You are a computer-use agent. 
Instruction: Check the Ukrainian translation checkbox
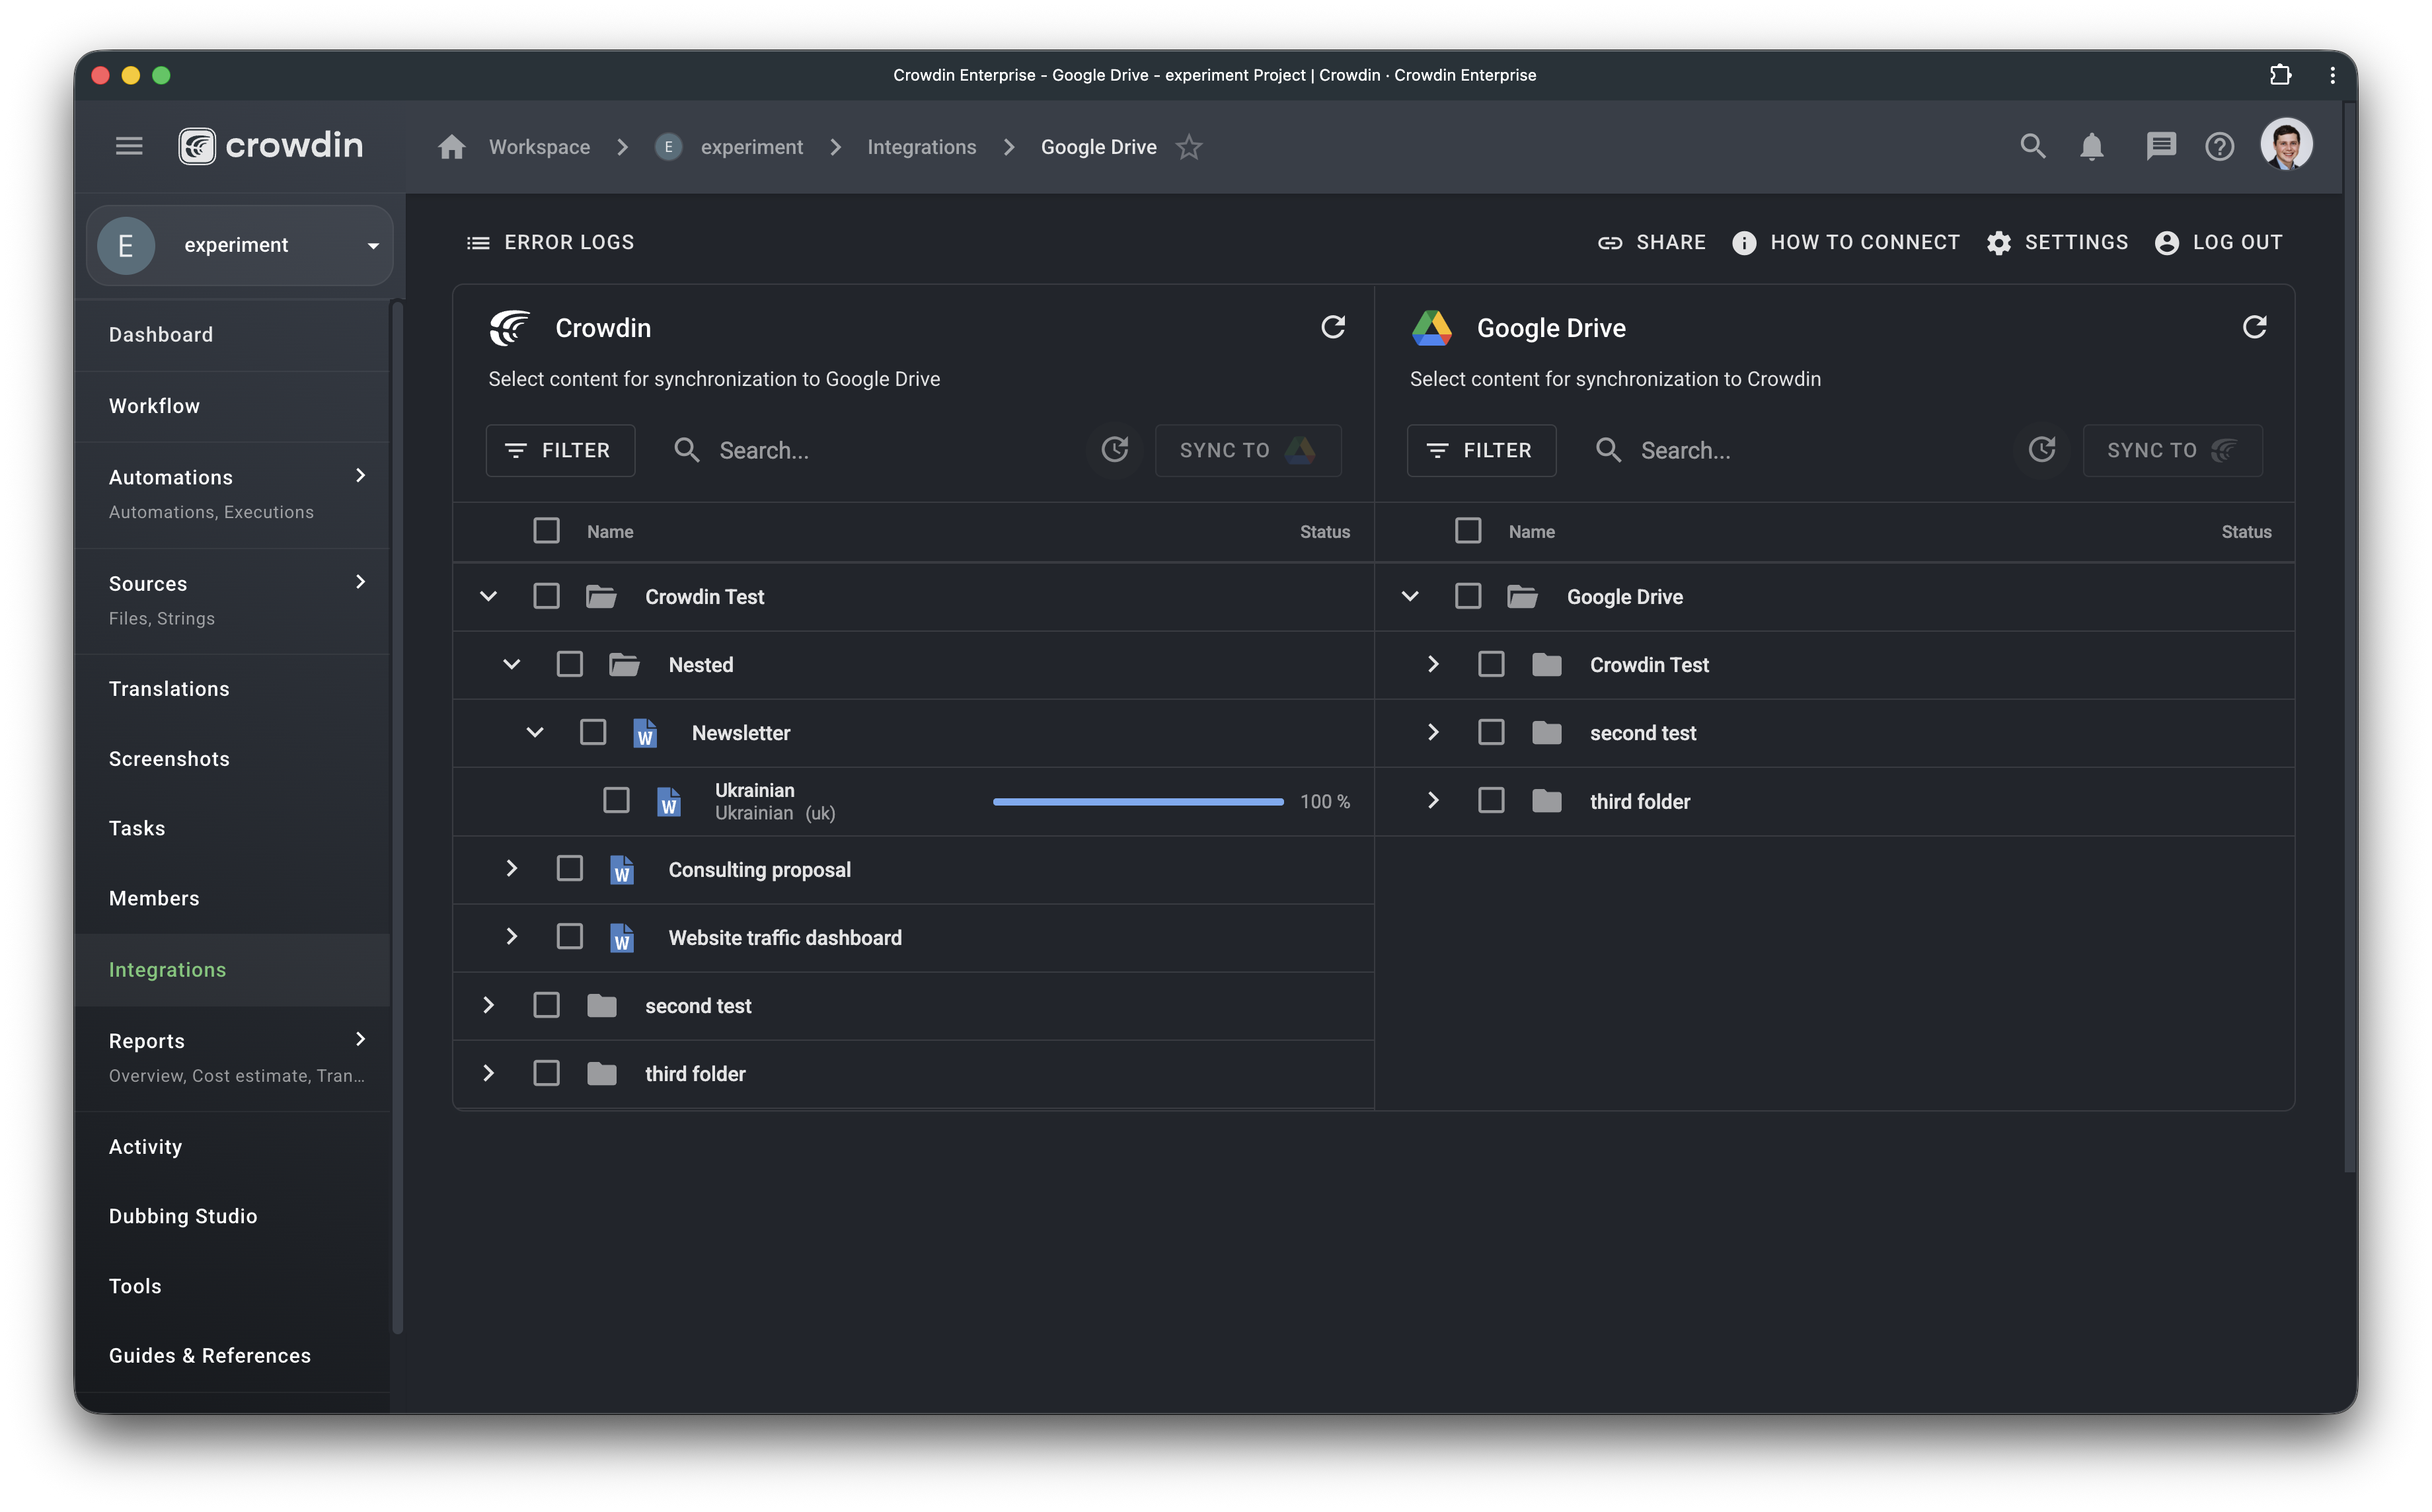[616, 800]
